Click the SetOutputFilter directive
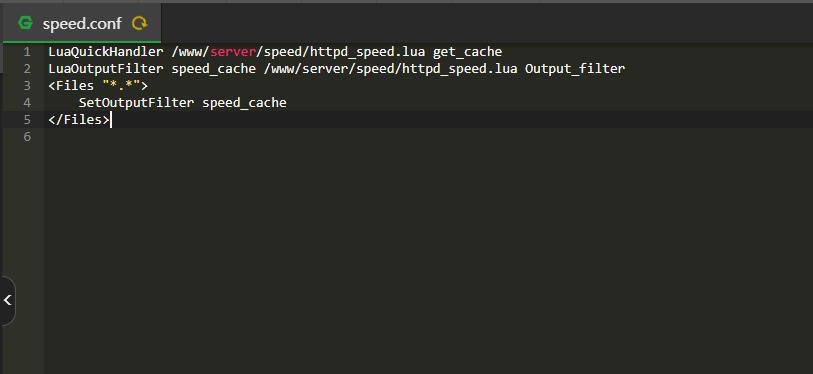813x374 pixels. click(136, 103)
